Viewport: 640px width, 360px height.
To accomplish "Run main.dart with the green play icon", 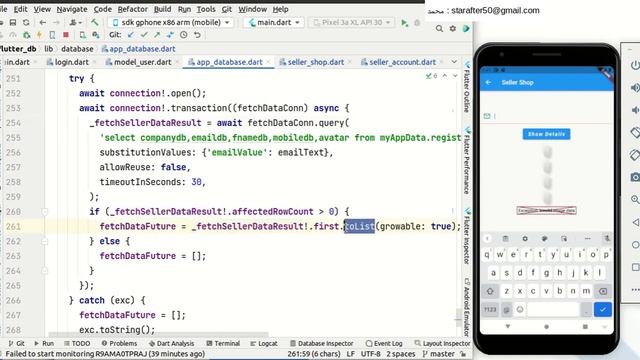I will [x=404, y=23].
